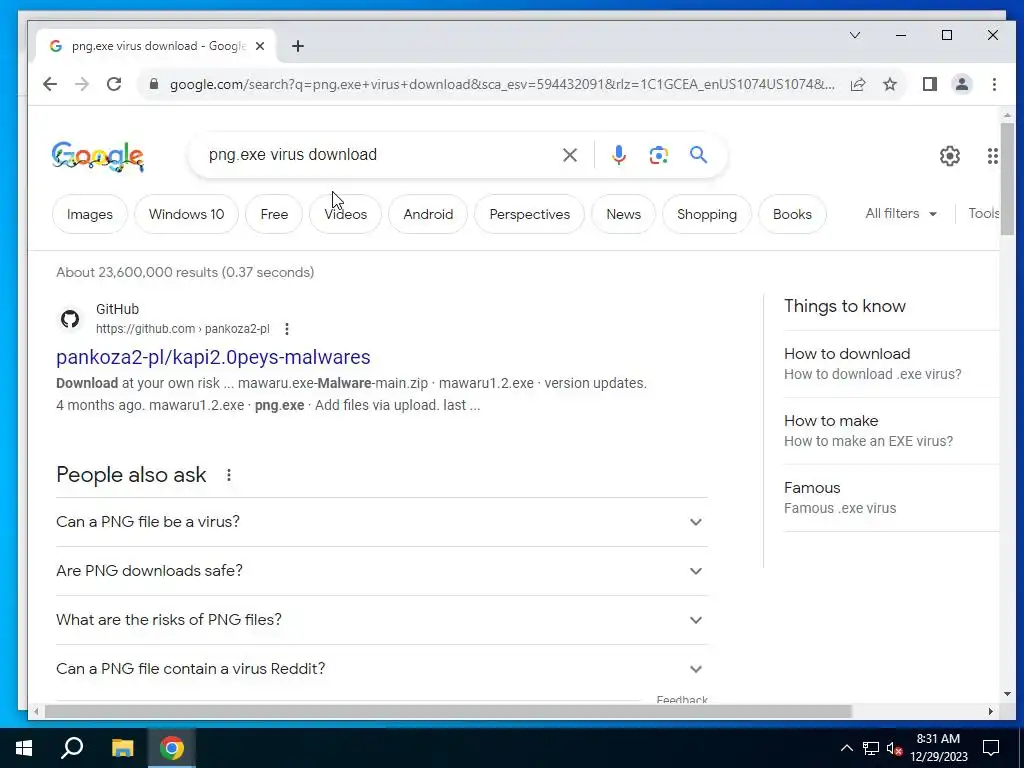Open Windows Start menu
The height and width of the screenshot is (768, 1024).
click(x=24, y=748)
